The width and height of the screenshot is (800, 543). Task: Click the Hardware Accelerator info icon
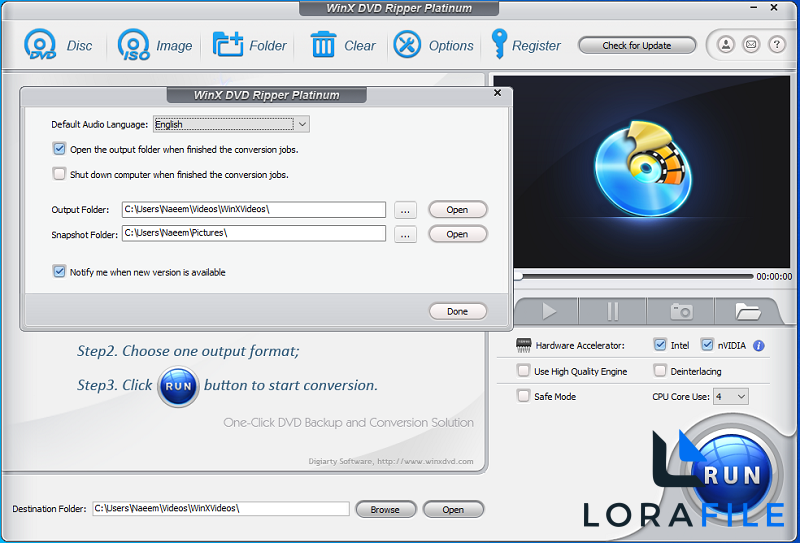click(x=759, y=346)
